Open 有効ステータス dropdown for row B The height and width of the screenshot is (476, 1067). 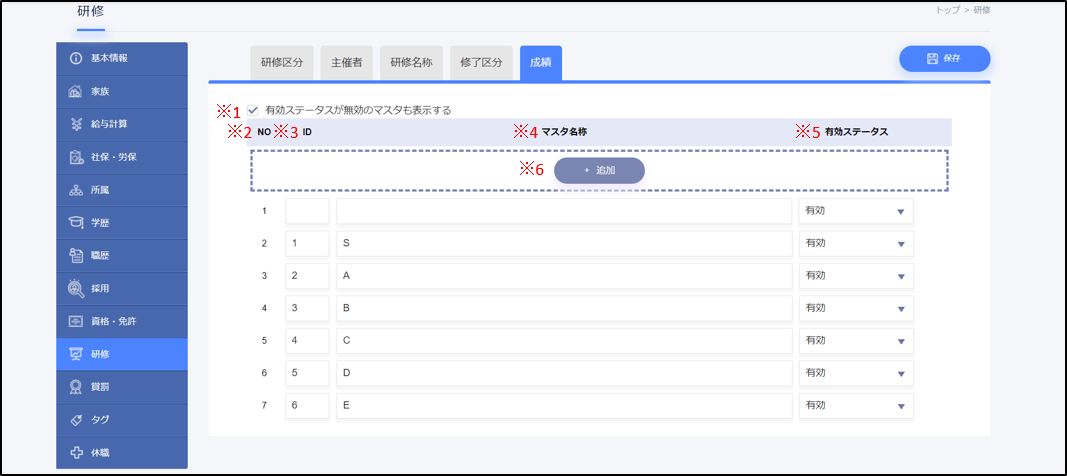tap(856, 309)
